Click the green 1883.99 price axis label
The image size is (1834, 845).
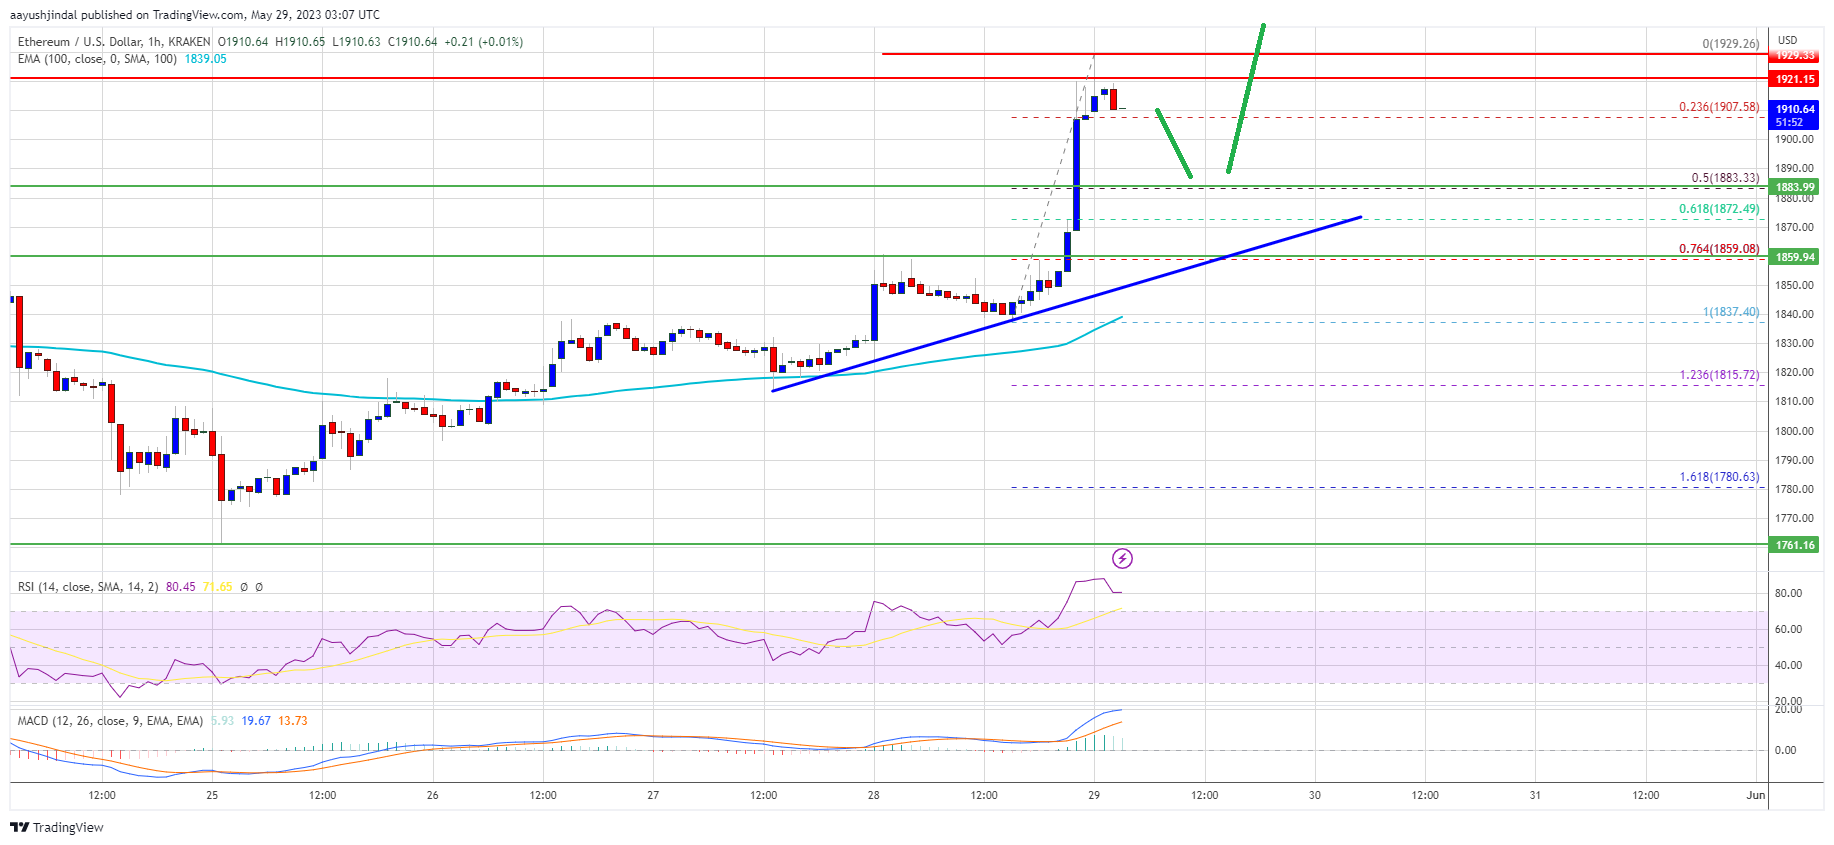pos(1794,187)
